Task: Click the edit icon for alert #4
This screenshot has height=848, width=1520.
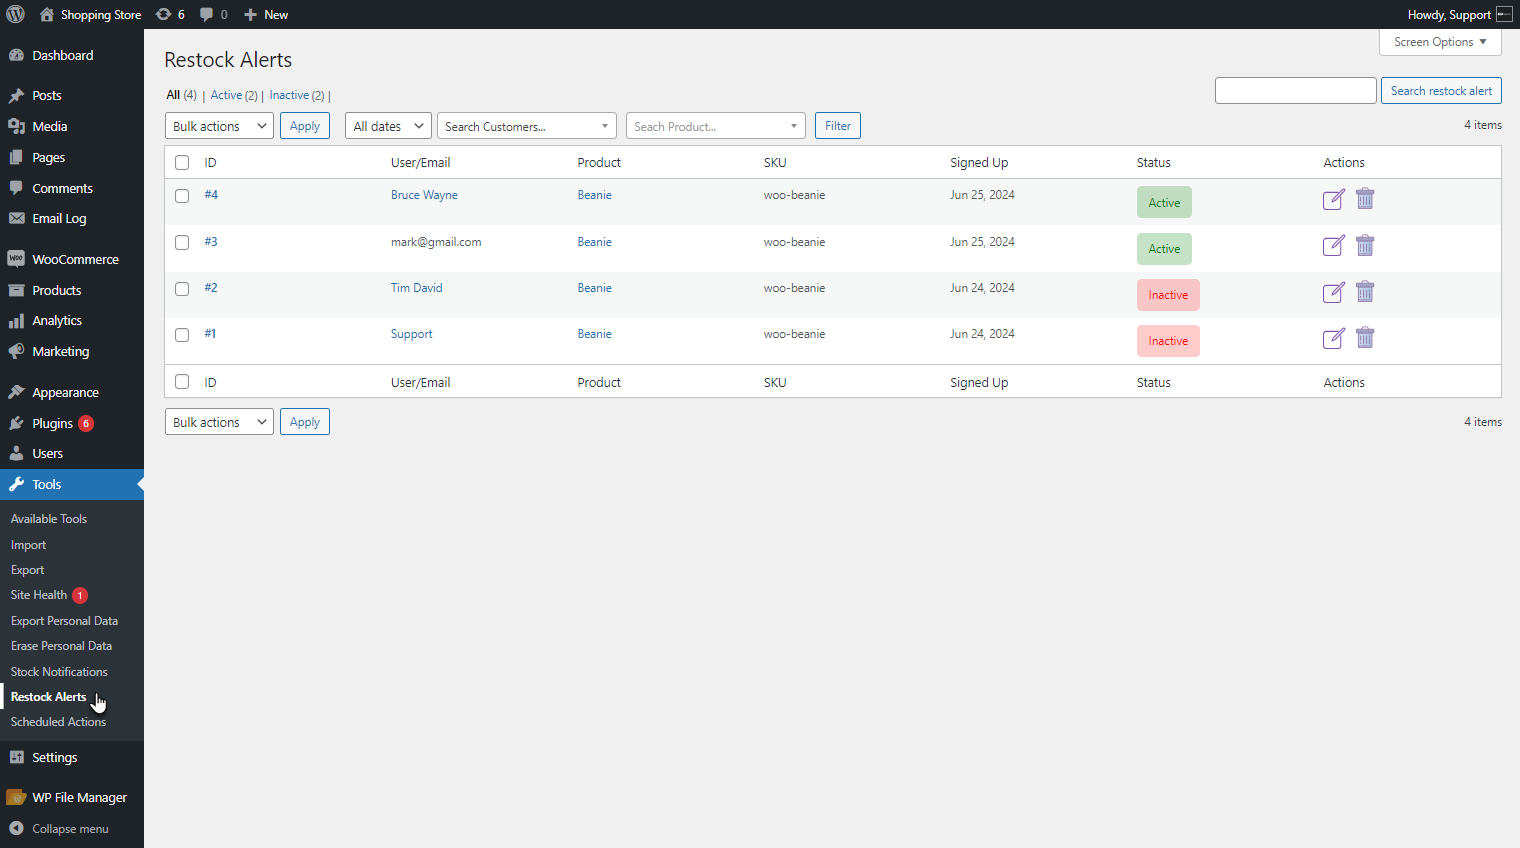Action: click(x=1333, y=200)
